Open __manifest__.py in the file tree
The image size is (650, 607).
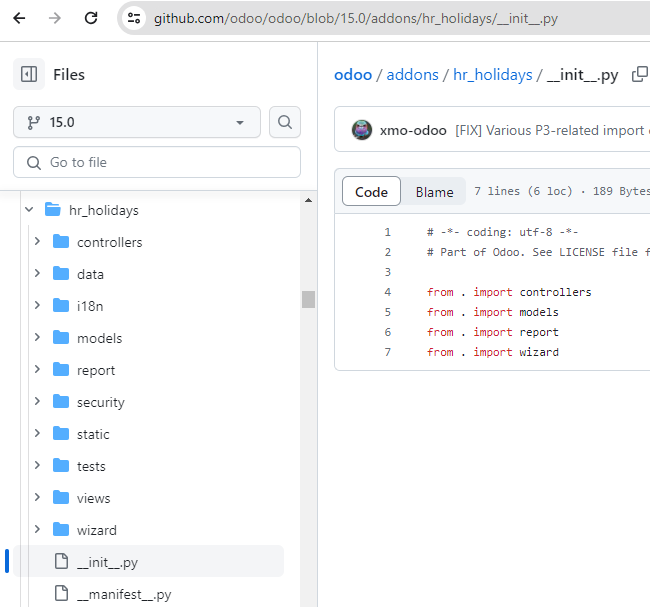(124, 595)
